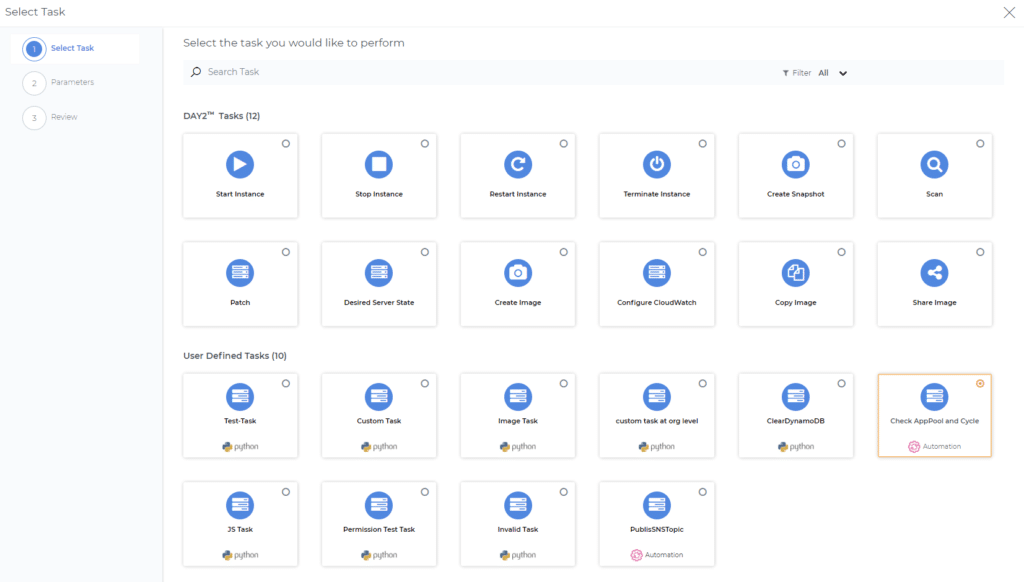Screen dimensions: 1024x582
Task: Click the Filter label with funnel icon
Action: click(x=797, y=73)
